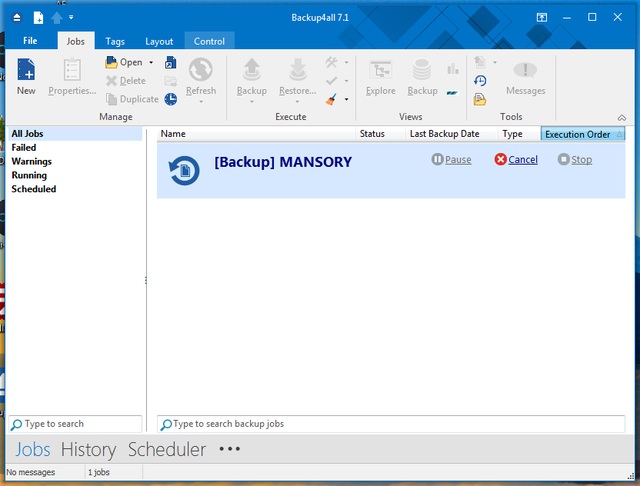Screen dimensions: 640x486
Task: Click the Refresh icon in the ribbon
Action: (200, 70)
